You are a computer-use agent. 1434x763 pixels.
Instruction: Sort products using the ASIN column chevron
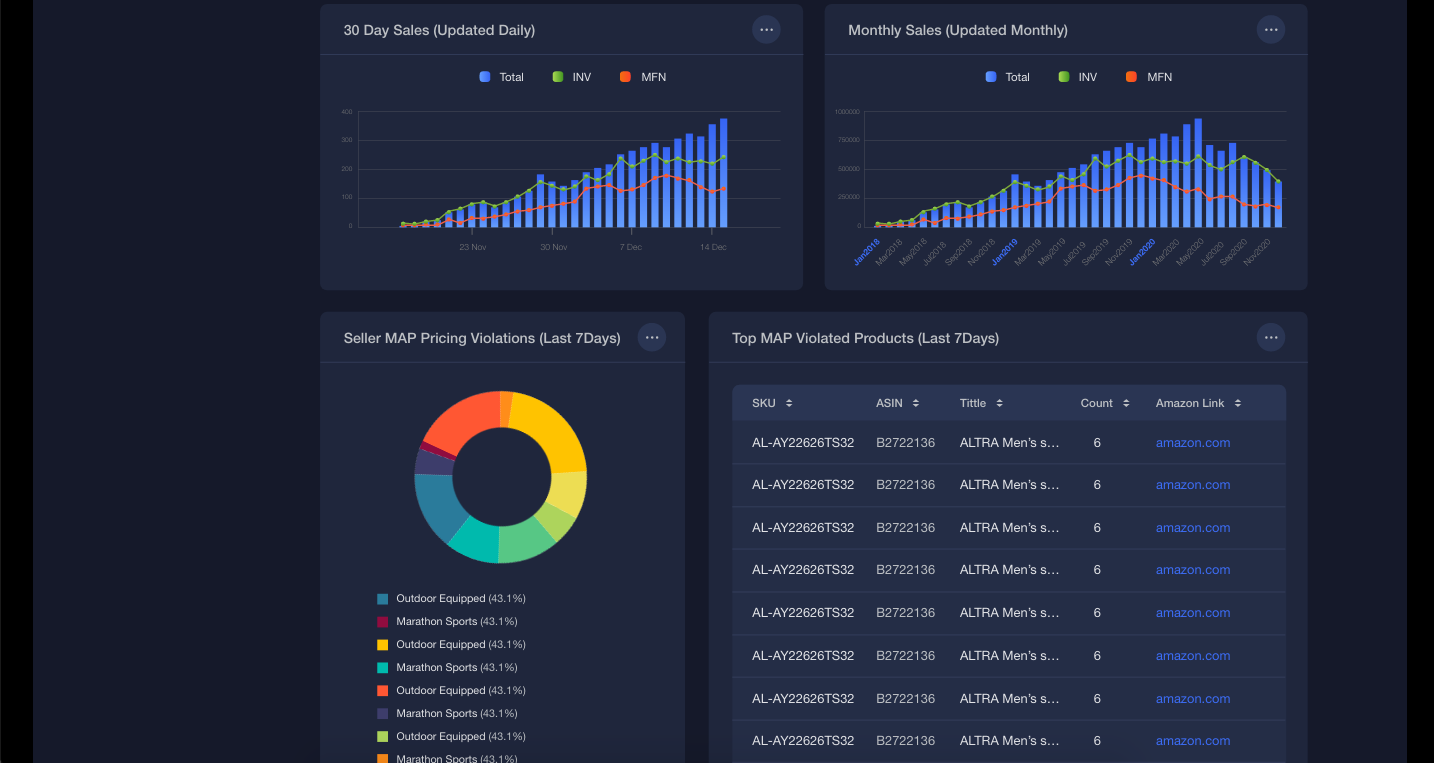(x=918, y=402)
